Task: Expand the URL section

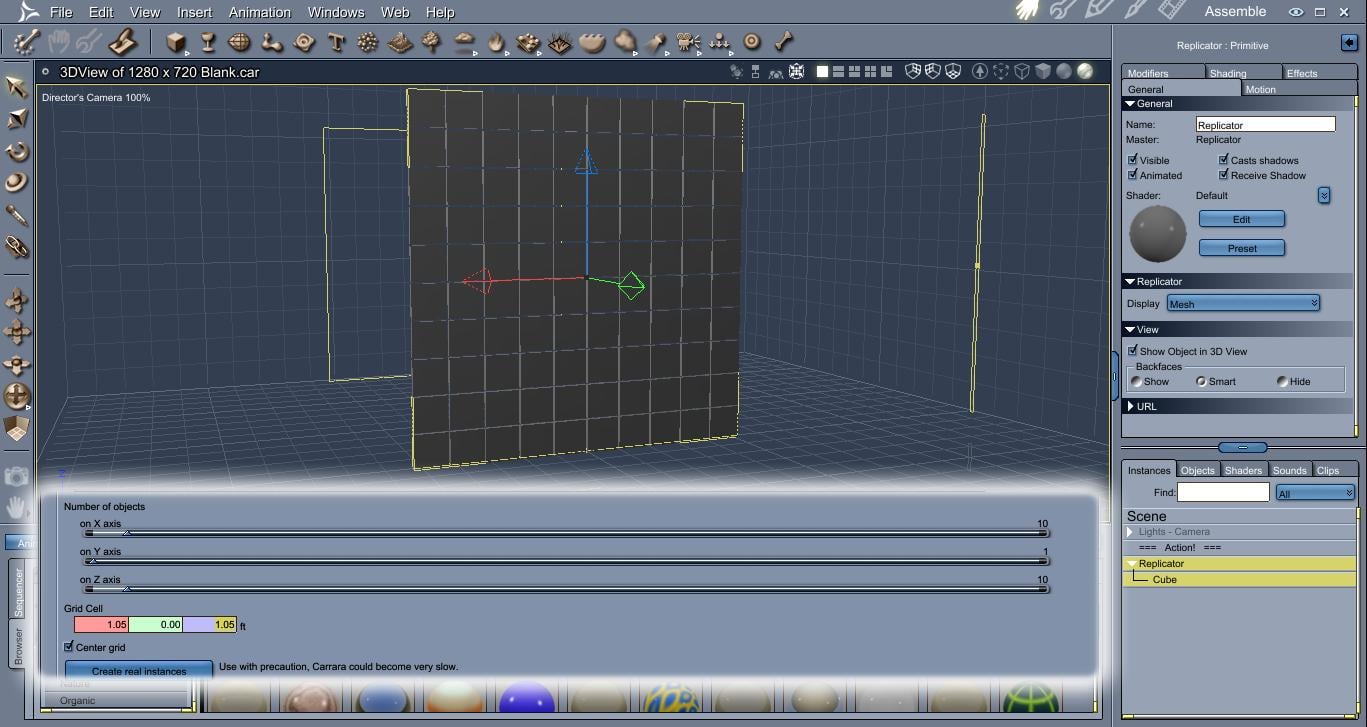Action: (x=1130, y=407)
